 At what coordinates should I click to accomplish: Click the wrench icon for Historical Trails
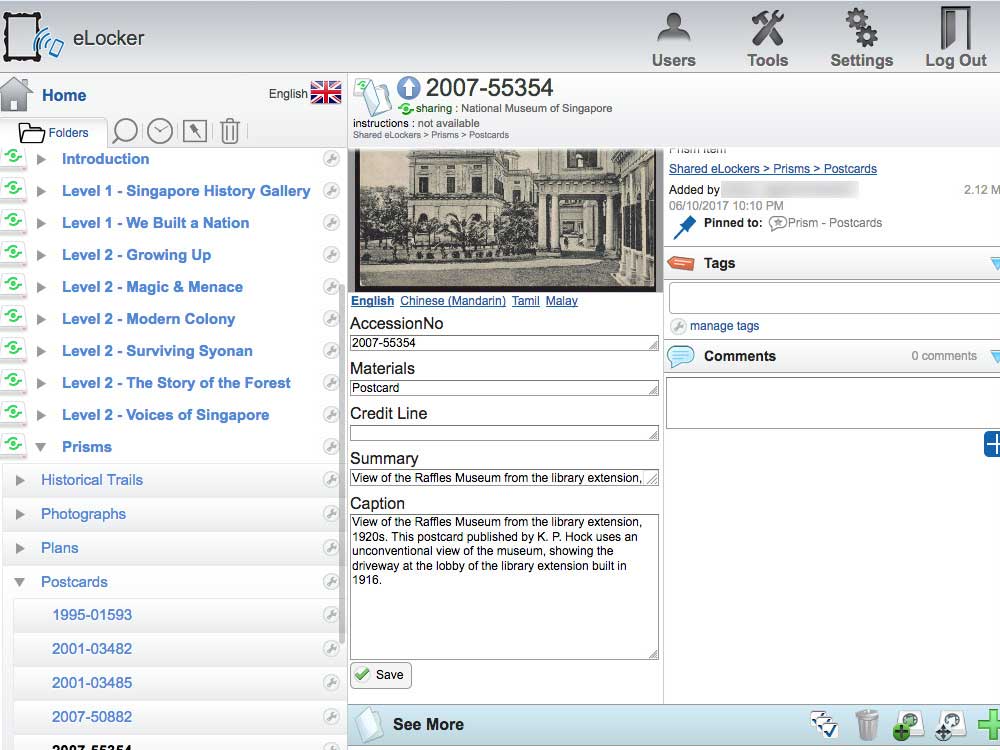click(x=331, y=480)
